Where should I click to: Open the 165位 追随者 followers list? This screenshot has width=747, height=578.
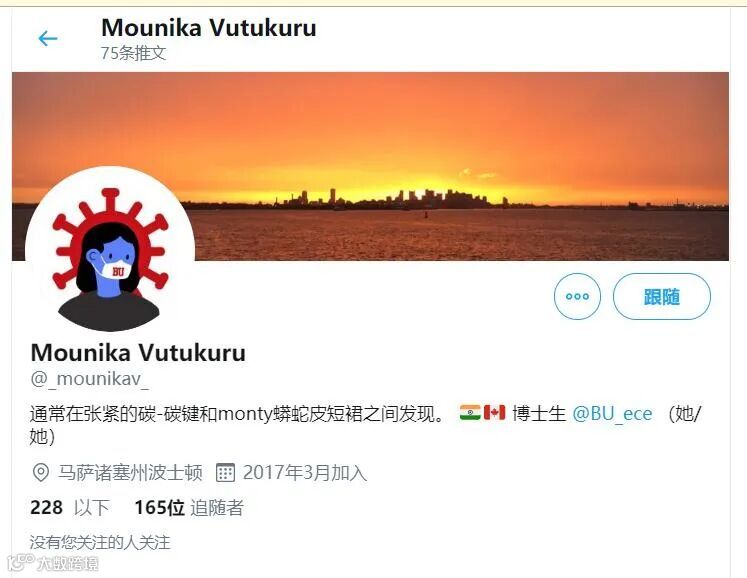(189, 507)
